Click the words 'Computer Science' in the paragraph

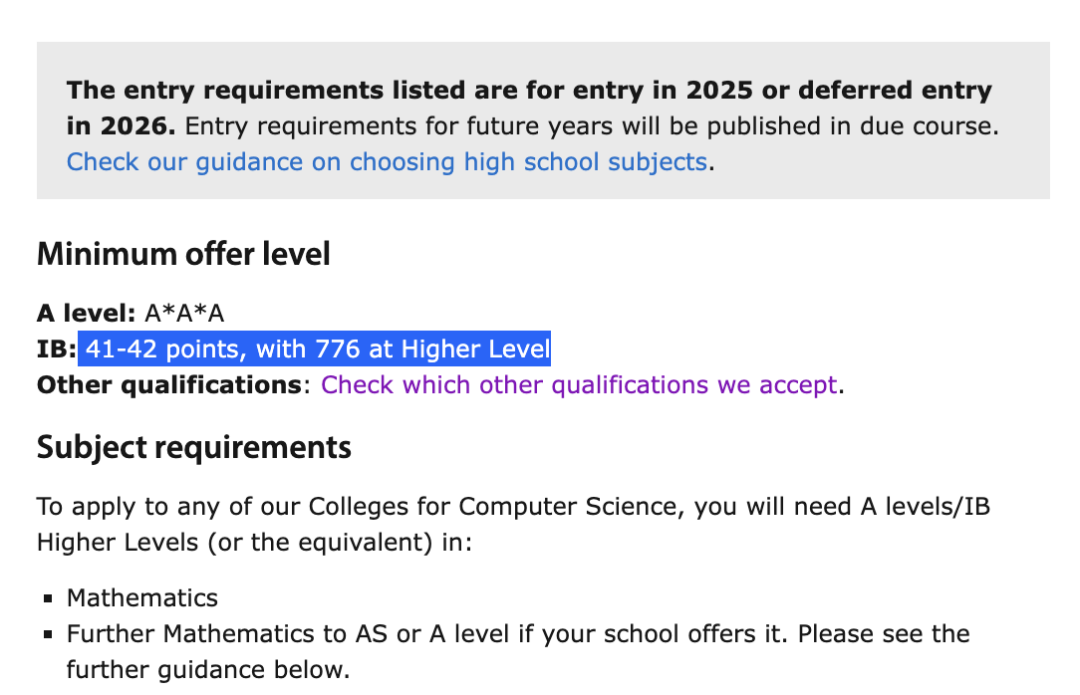[571, 506]
